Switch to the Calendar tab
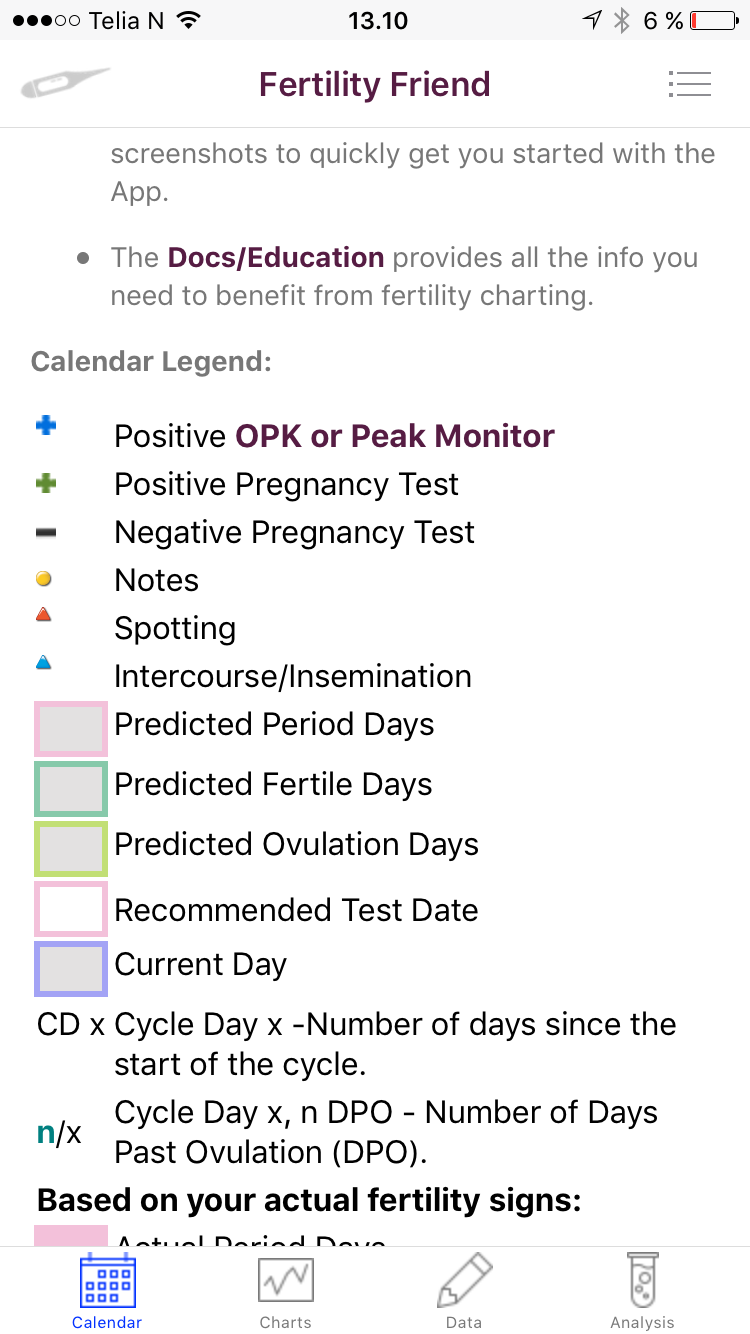The width and height of the screenshot is (750, 1334). click(107, 1291)
